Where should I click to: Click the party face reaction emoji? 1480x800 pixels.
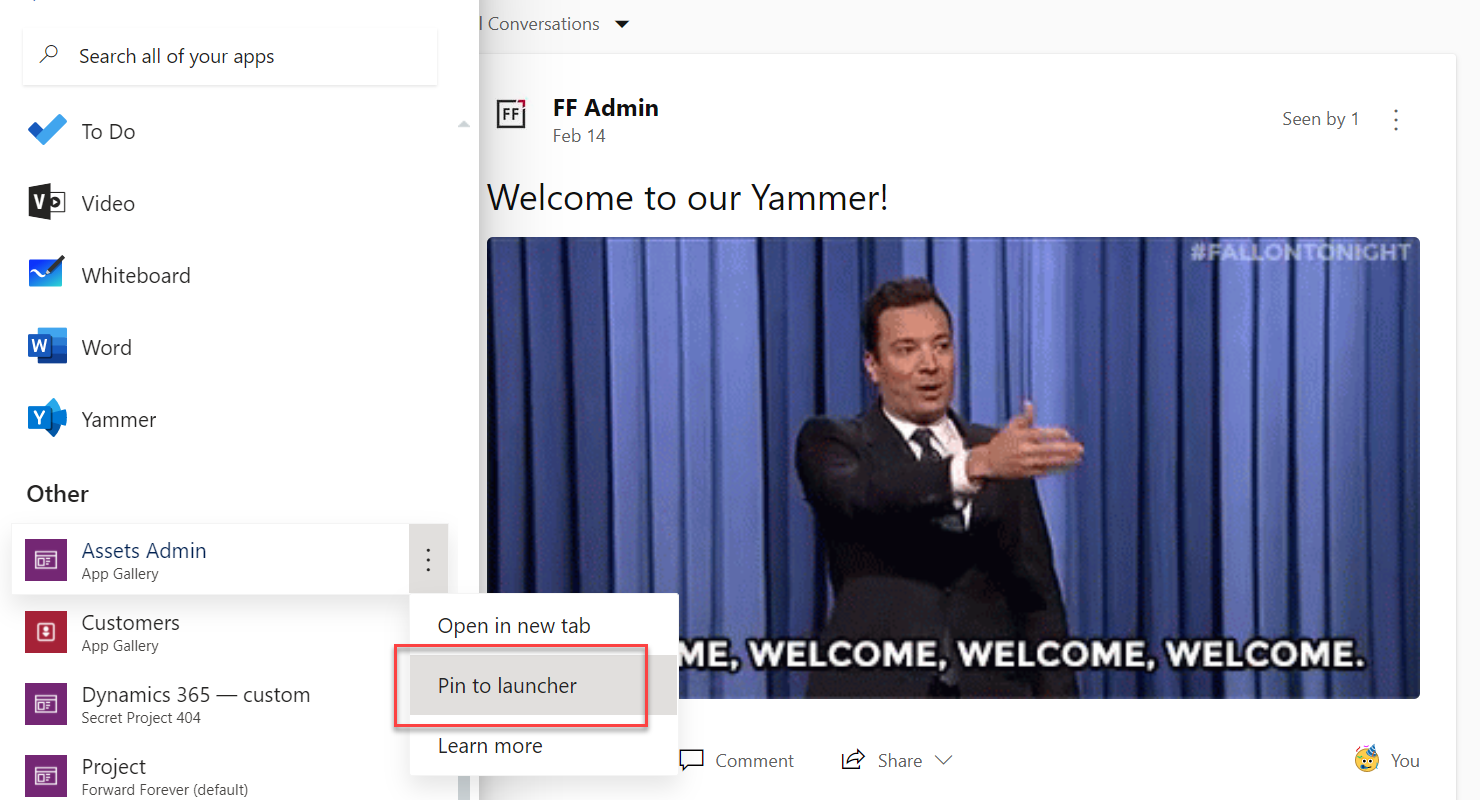(1367, 760)
